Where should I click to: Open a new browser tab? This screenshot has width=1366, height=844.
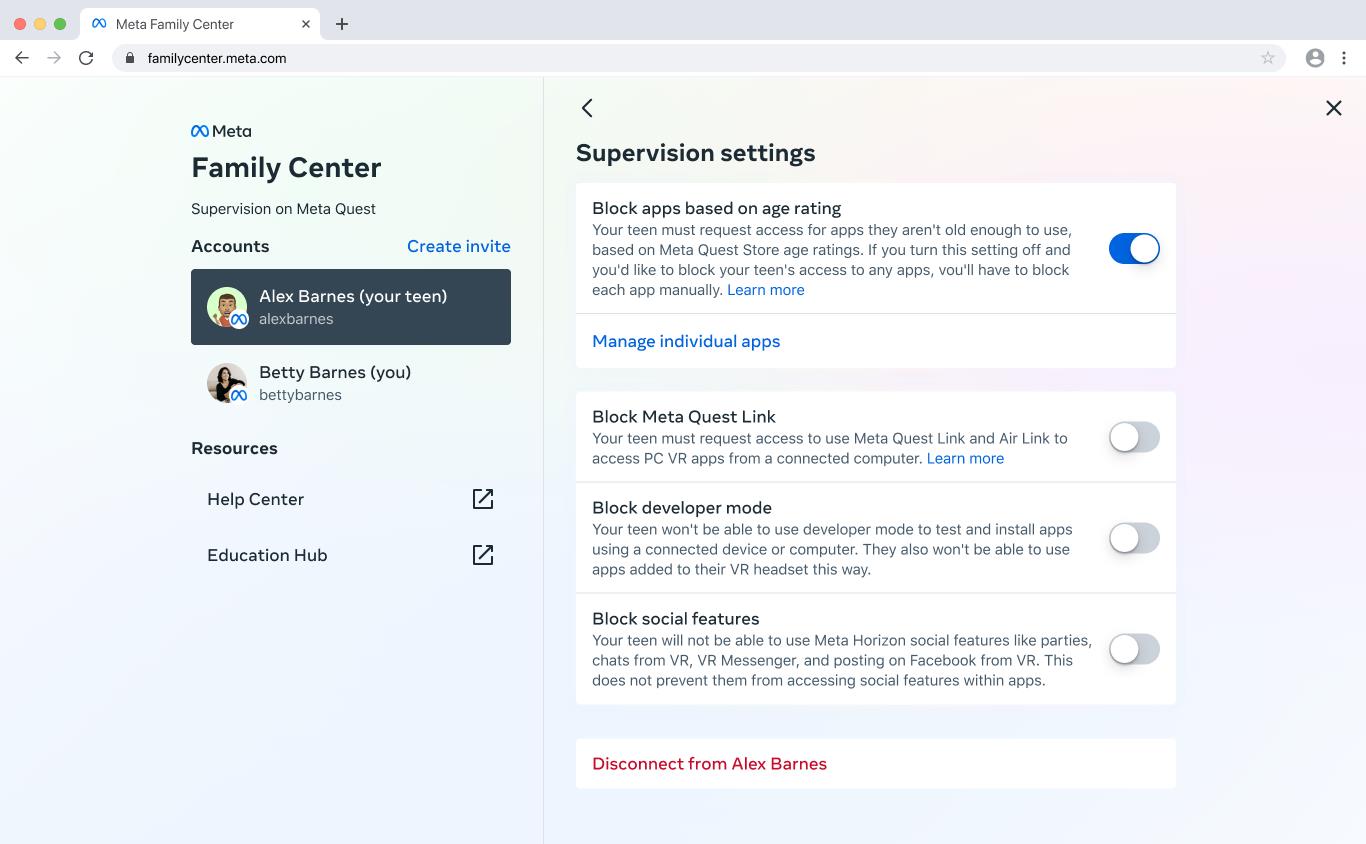pos(342,24)
